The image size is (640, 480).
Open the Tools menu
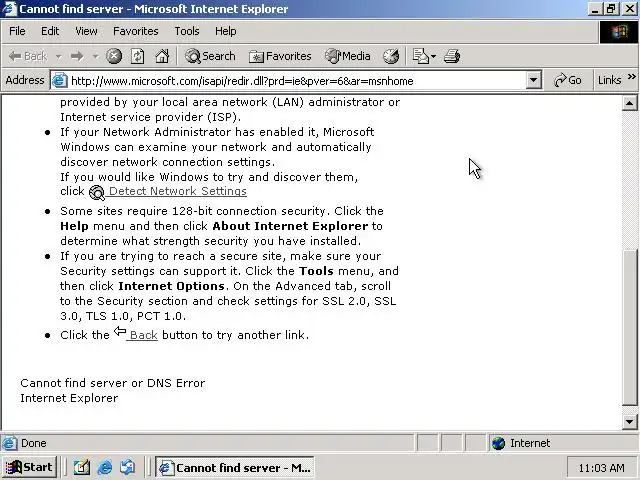187,31
